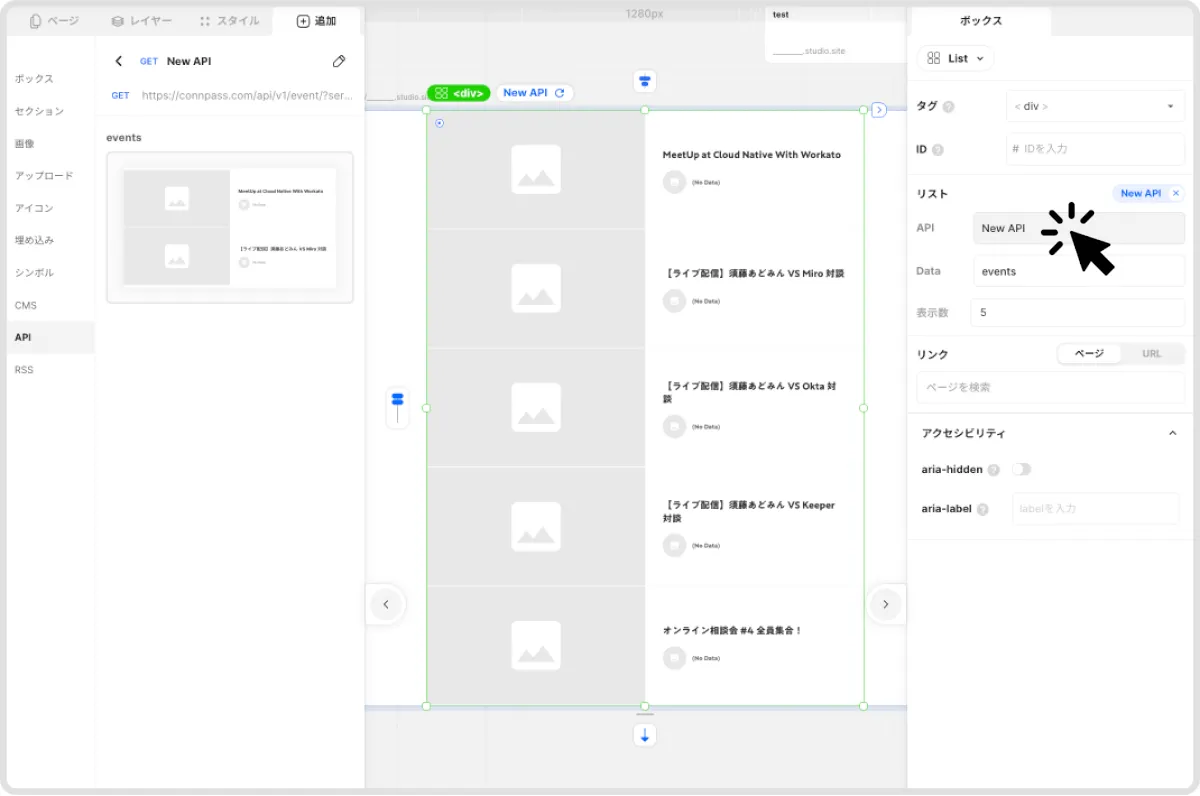Click image placeholder in the Okta row
The height and width of the screenshot is (796, 1200).
[x=536, y=407]
